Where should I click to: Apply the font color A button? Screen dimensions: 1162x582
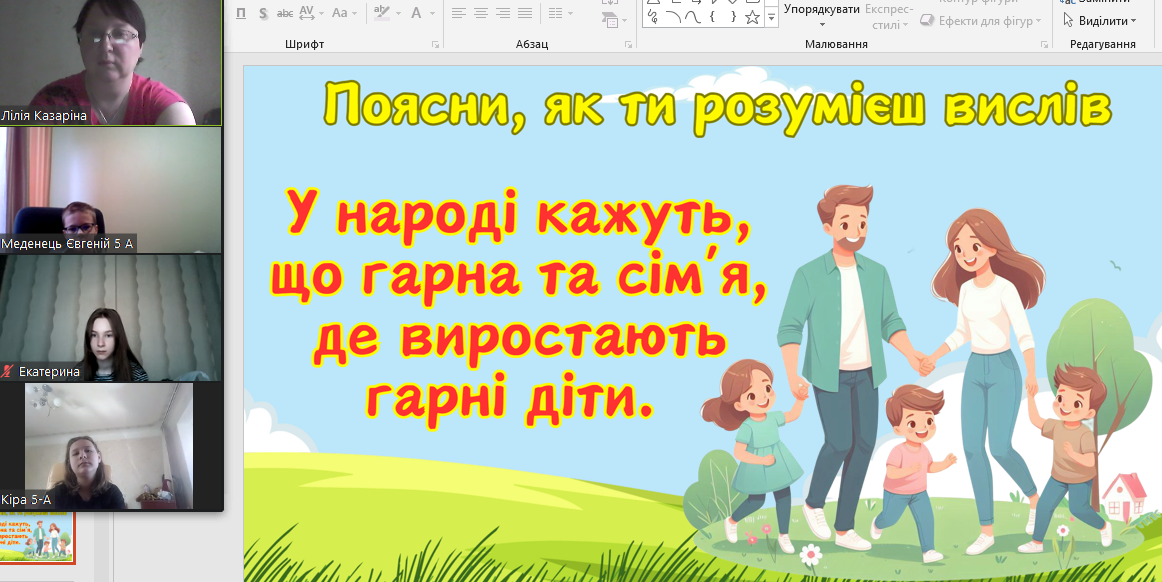point(416,13)
